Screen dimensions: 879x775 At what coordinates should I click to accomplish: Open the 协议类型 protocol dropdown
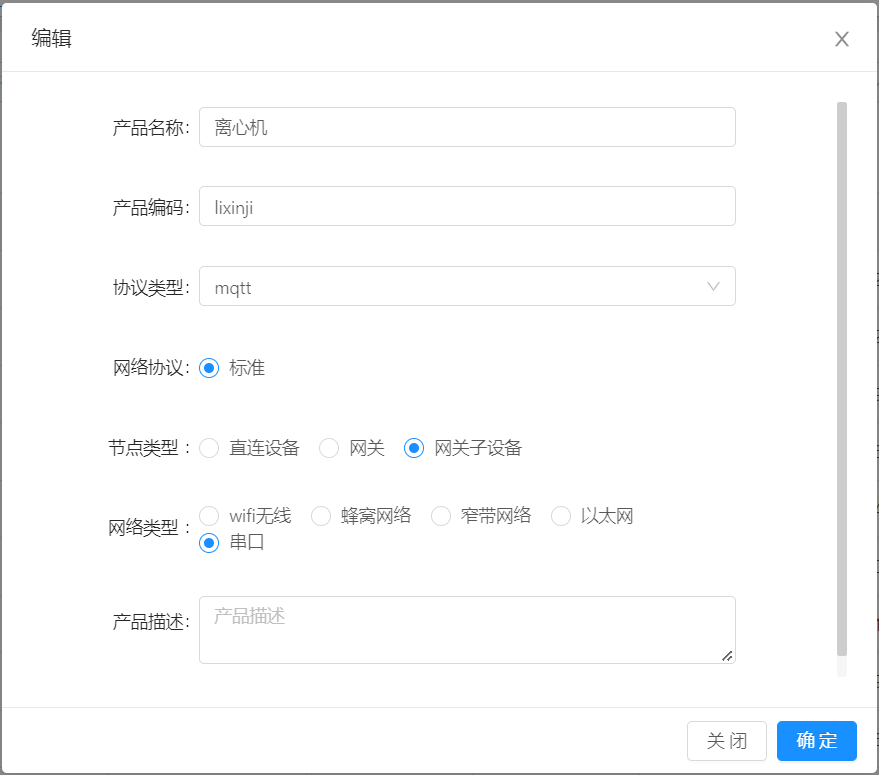click(x=467, y=286)
